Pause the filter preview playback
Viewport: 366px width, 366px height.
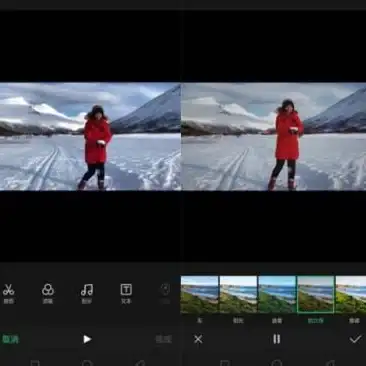[x=277, y=339]
